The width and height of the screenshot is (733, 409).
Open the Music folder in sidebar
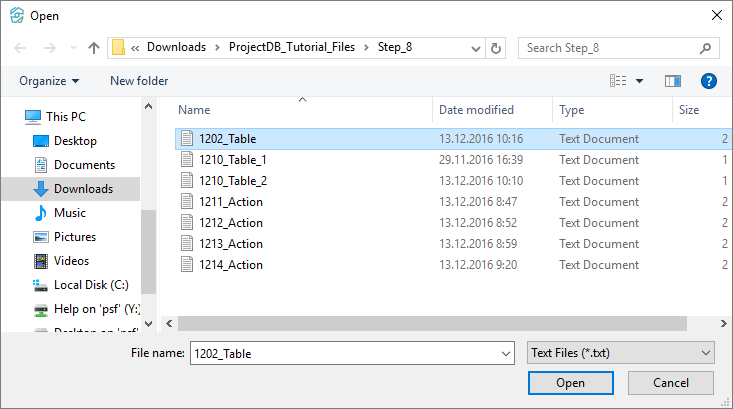click(69, 213)
